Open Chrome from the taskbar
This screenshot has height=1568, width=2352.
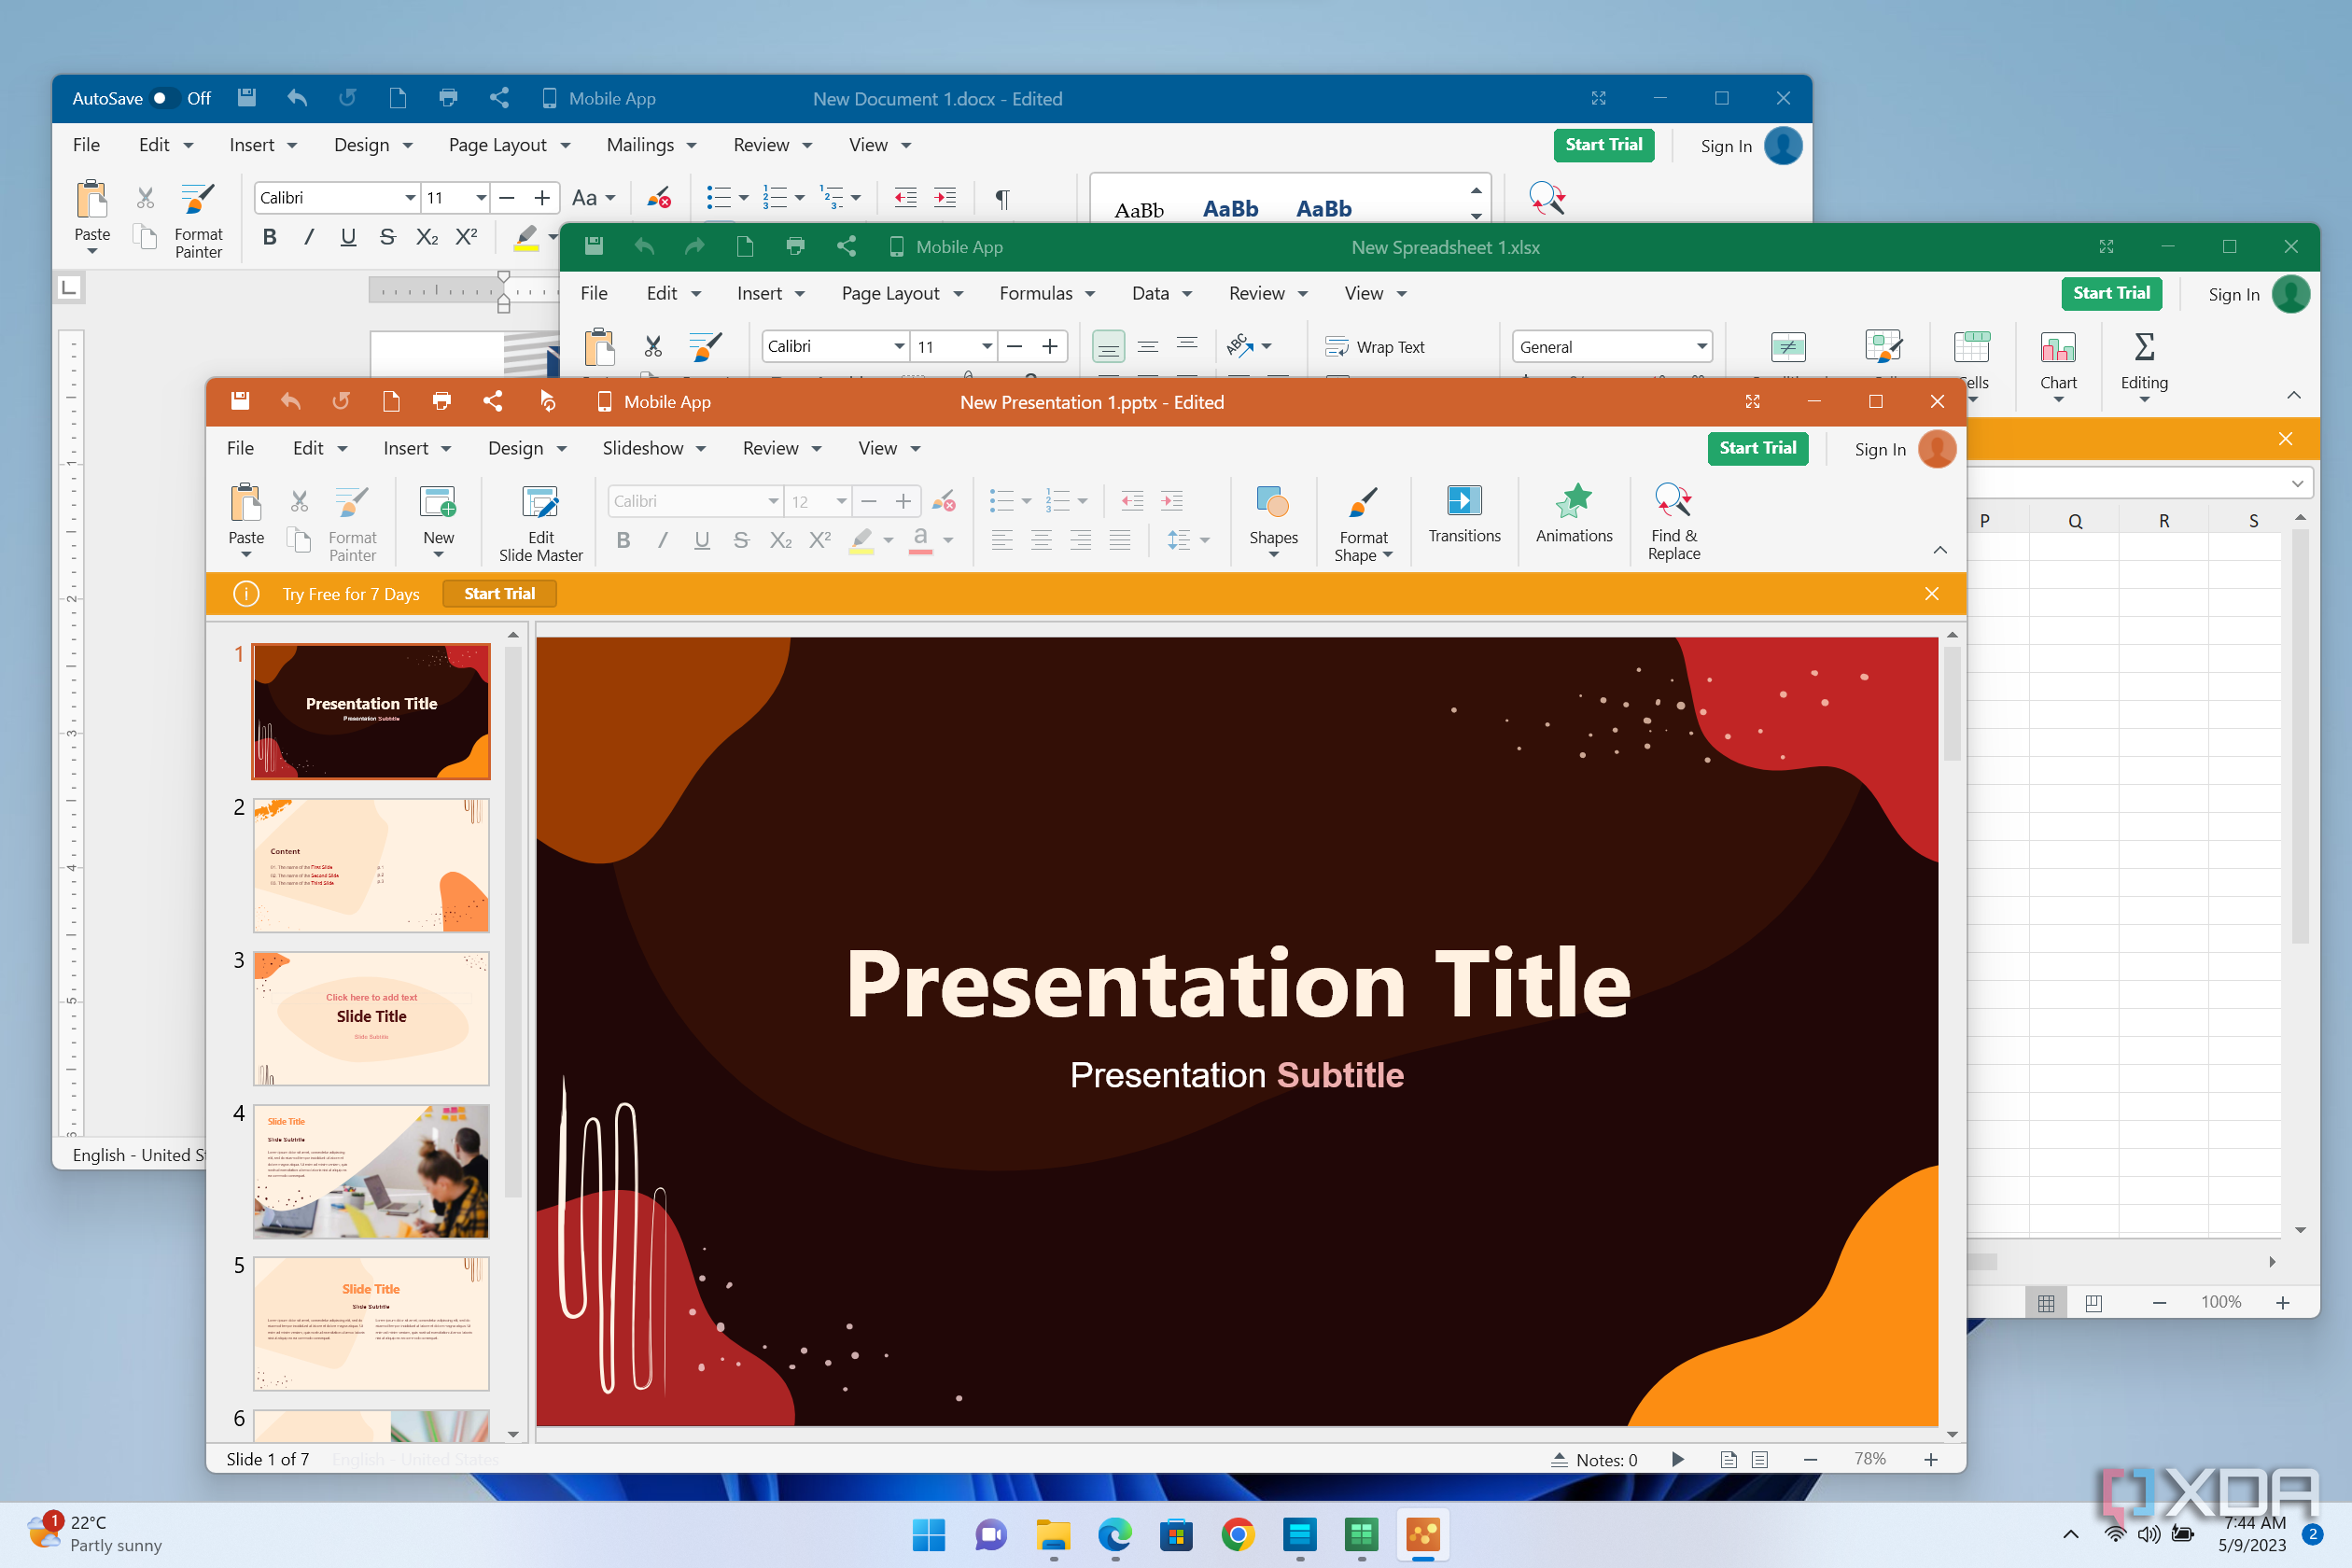(x=1238, y=1534)
